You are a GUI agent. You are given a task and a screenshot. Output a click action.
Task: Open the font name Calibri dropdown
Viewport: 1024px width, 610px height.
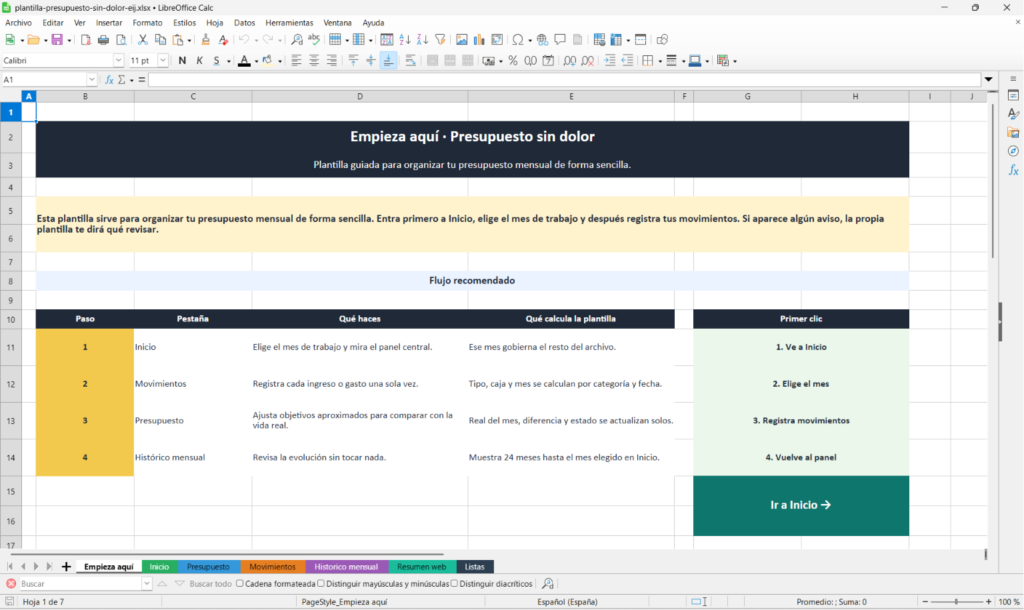tap(118, 61)
